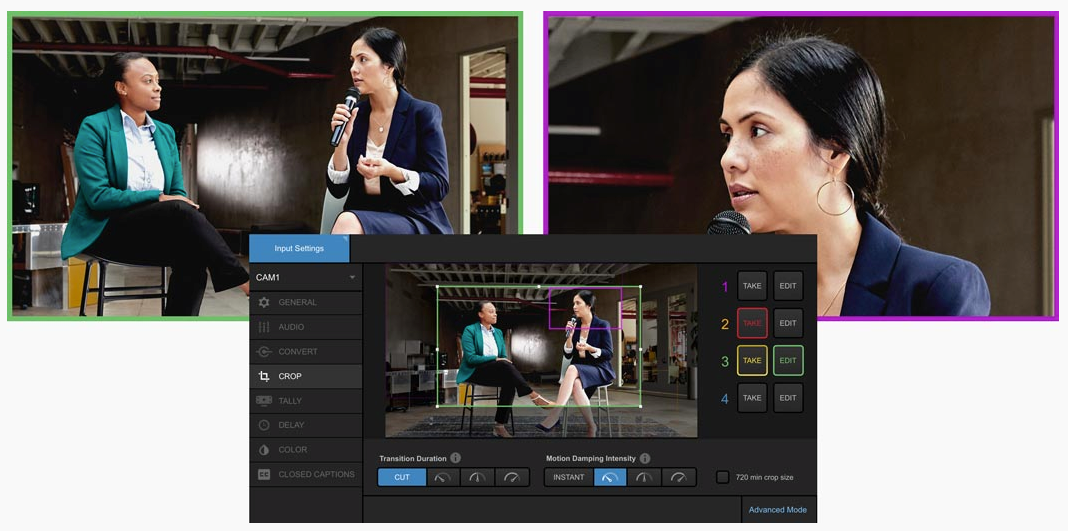Open the TALLY settings label

(x=290, y=400)
